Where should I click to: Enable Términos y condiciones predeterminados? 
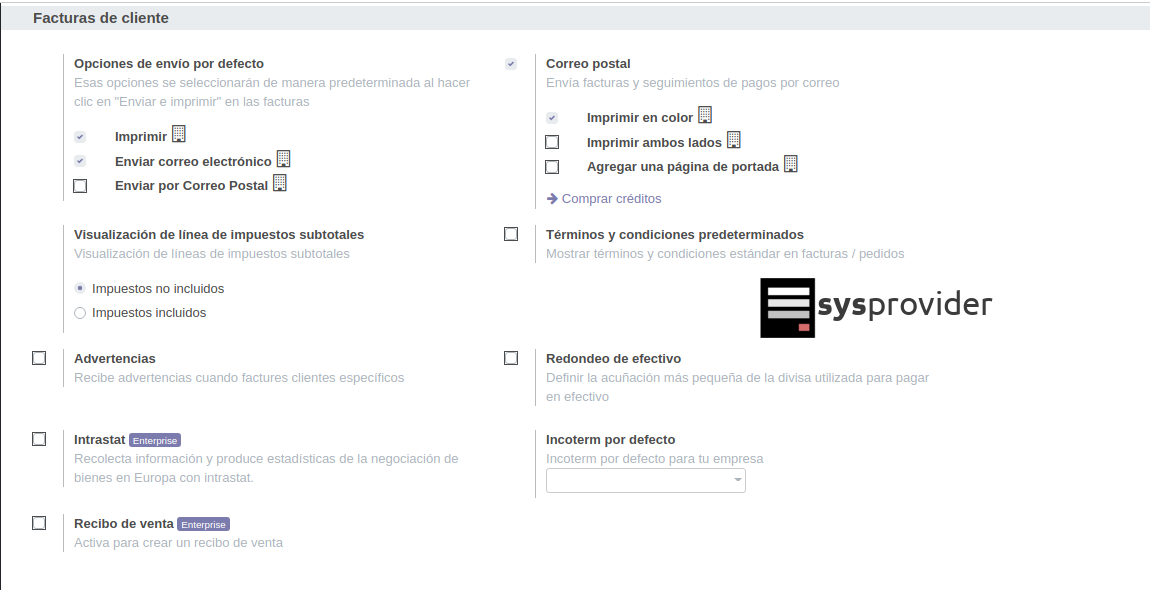click(511, 234)
